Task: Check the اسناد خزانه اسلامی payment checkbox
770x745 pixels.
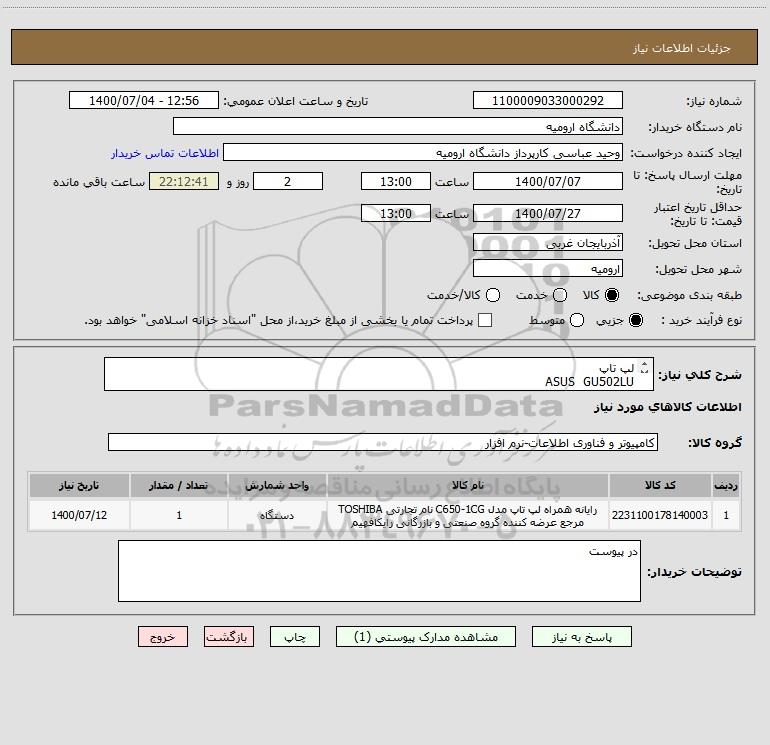Action: 485,320
